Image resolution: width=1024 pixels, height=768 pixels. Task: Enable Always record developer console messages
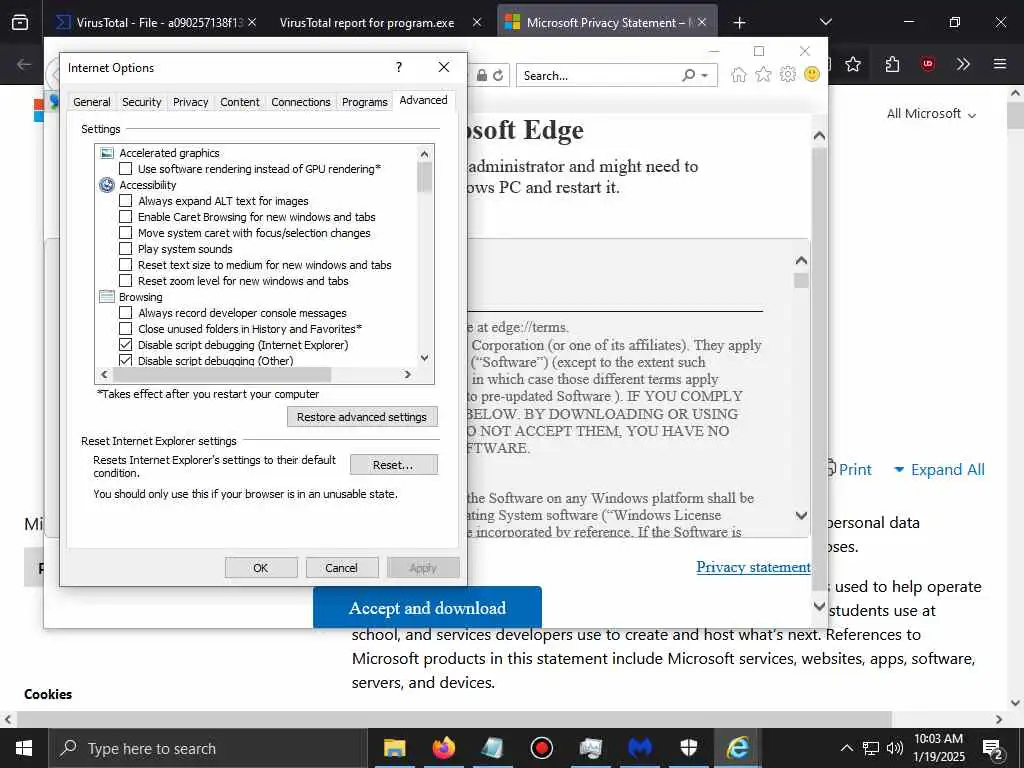click(125, 313)
